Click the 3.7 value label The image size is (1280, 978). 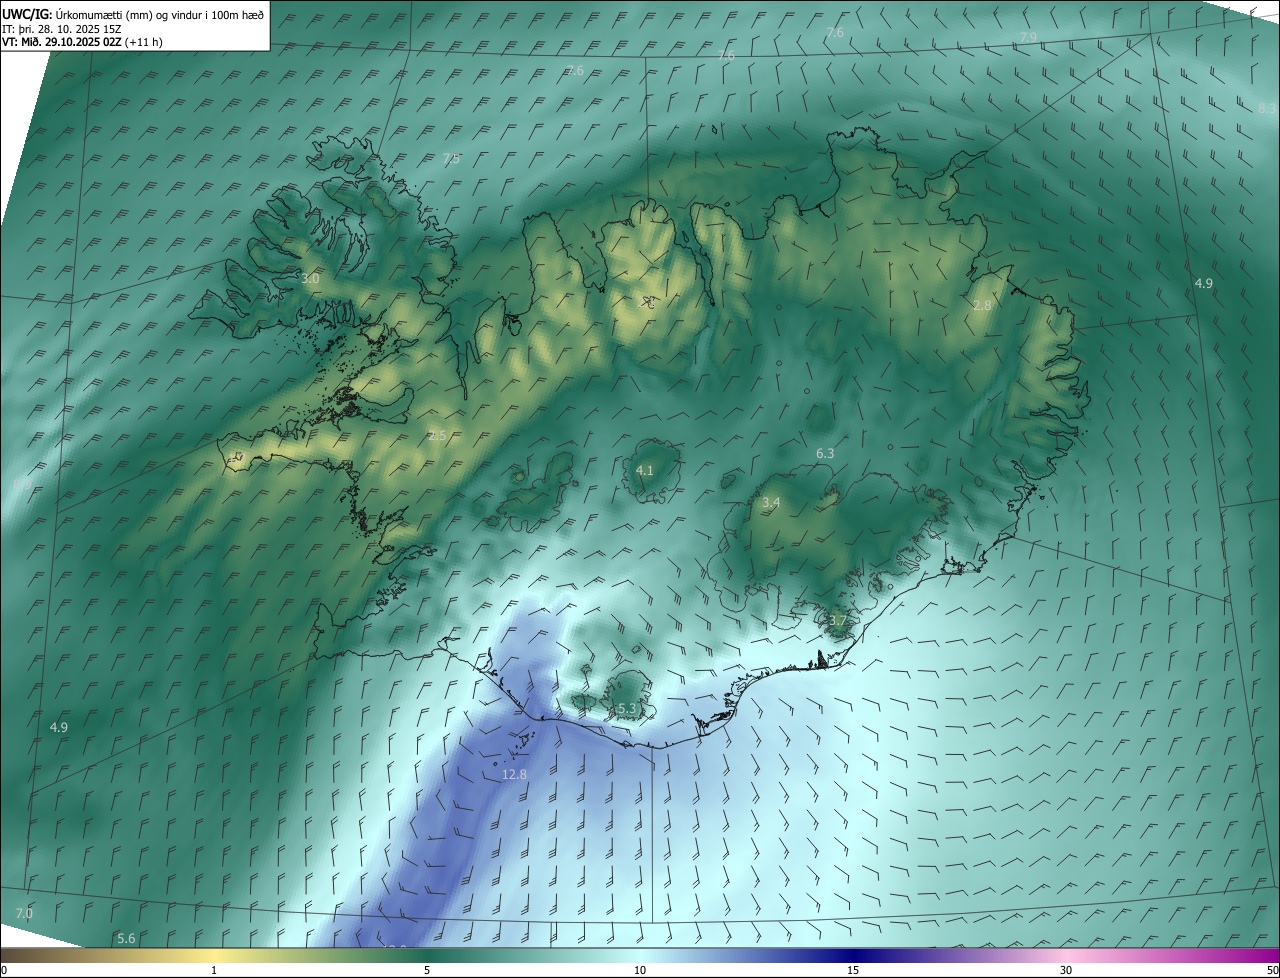point(837,620)
